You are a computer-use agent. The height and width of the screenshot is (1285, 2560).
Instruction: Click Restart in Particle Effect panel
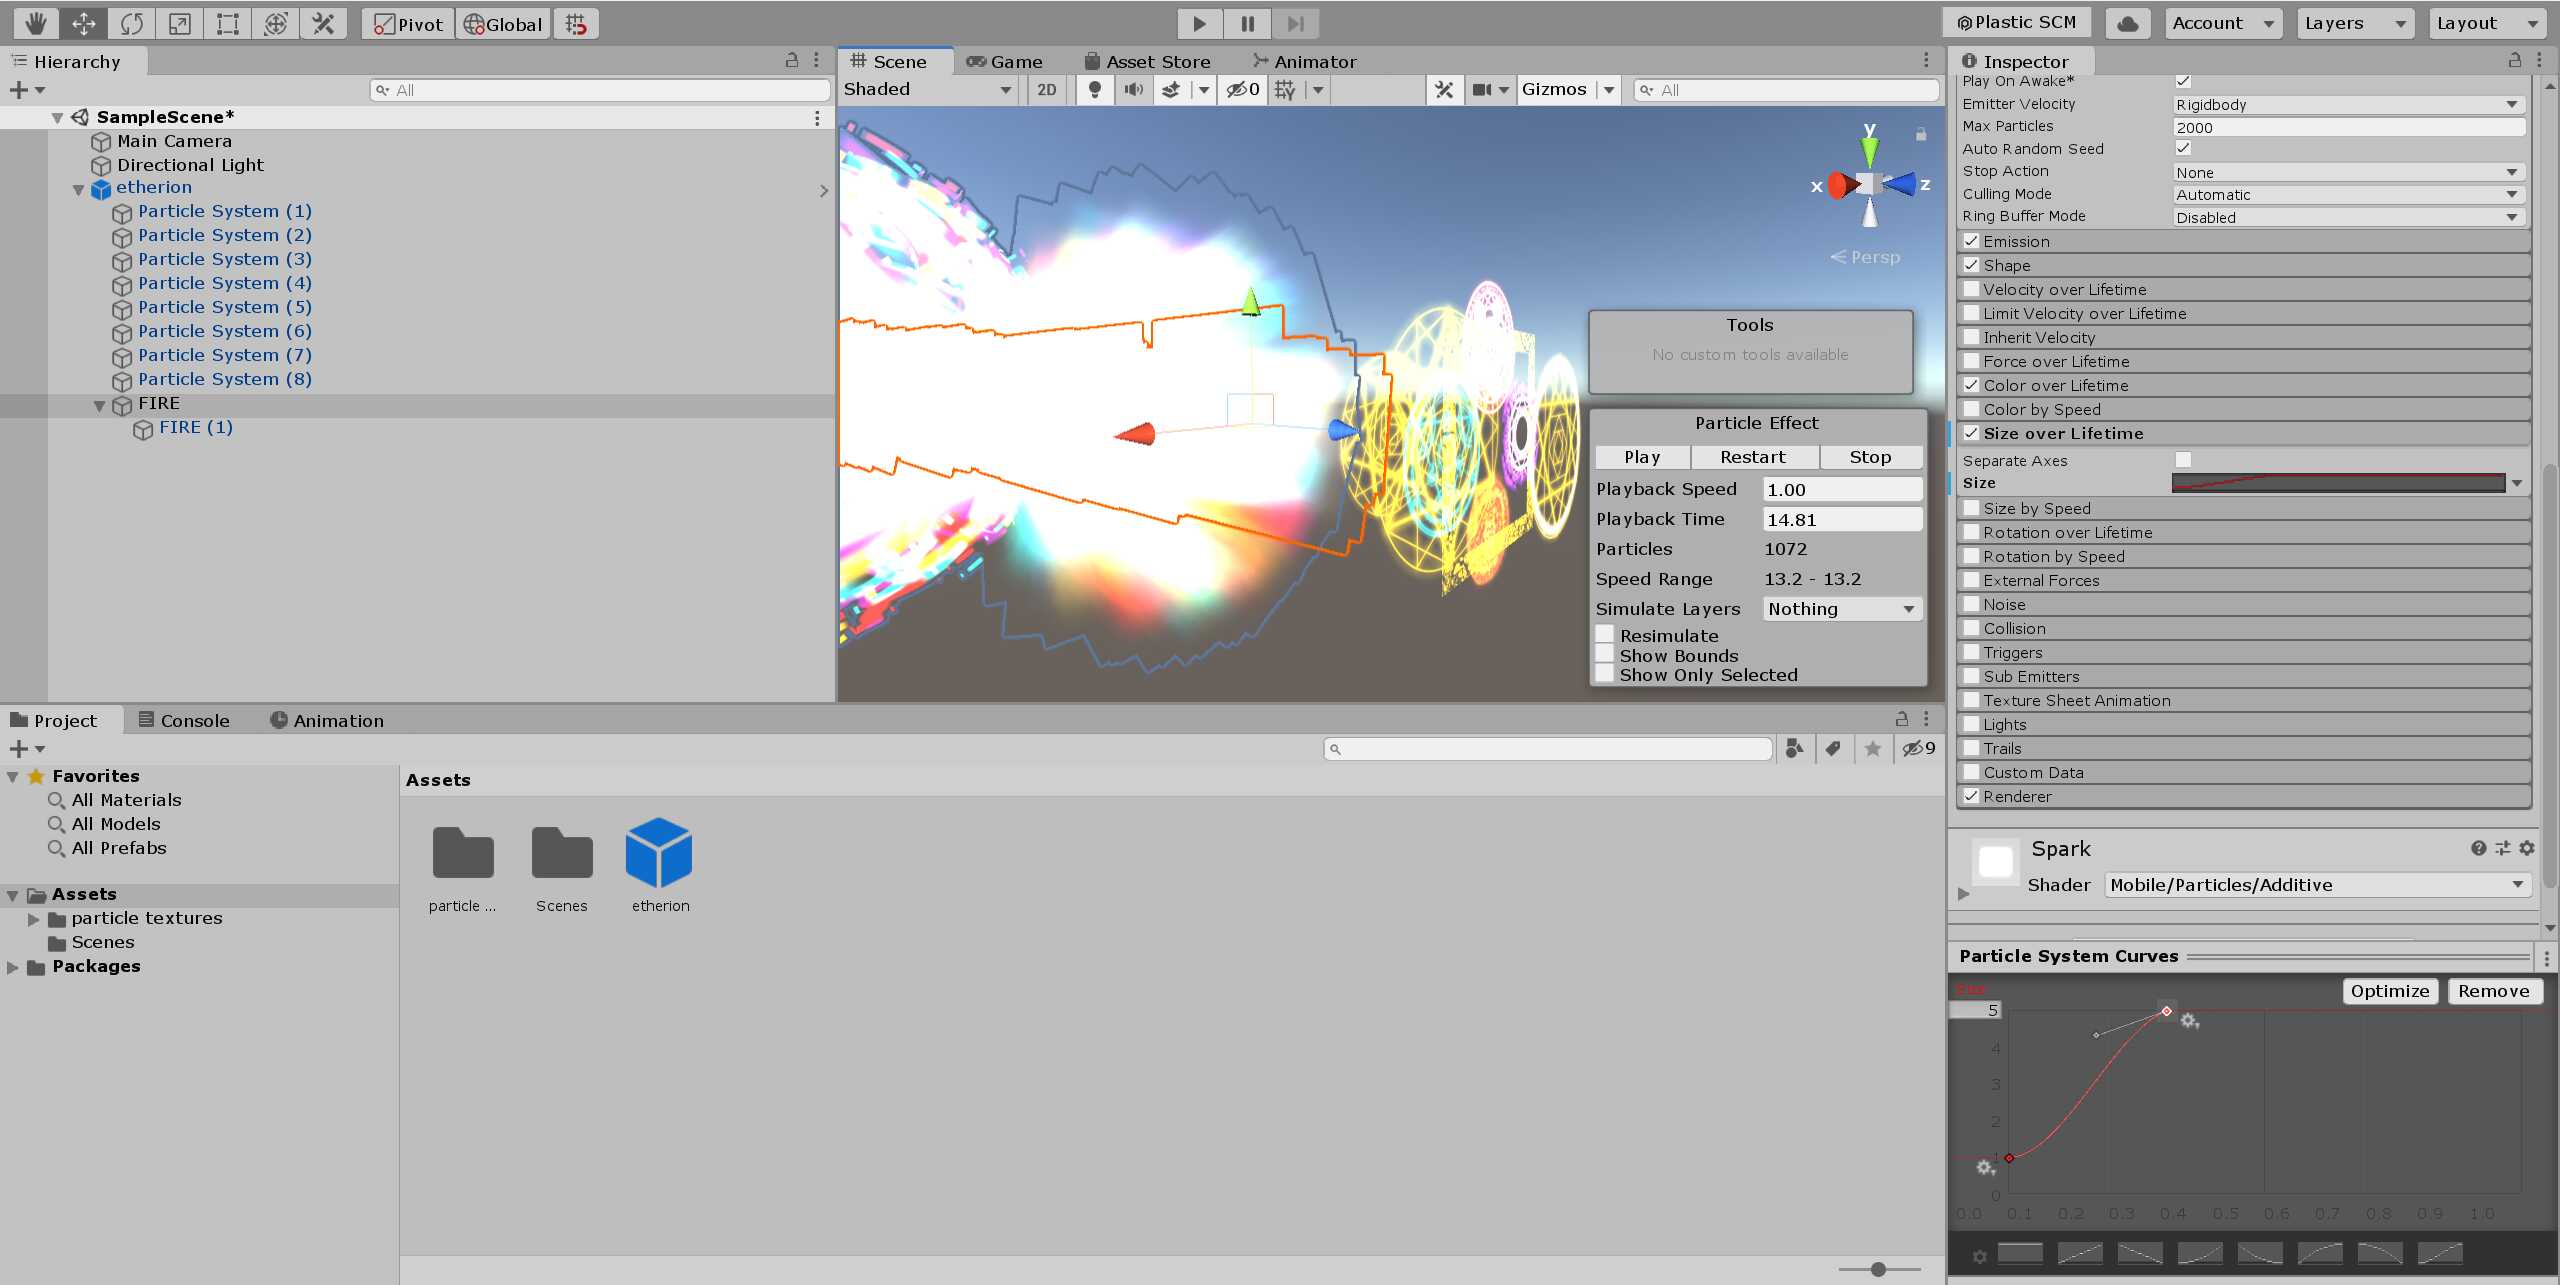1752,457
